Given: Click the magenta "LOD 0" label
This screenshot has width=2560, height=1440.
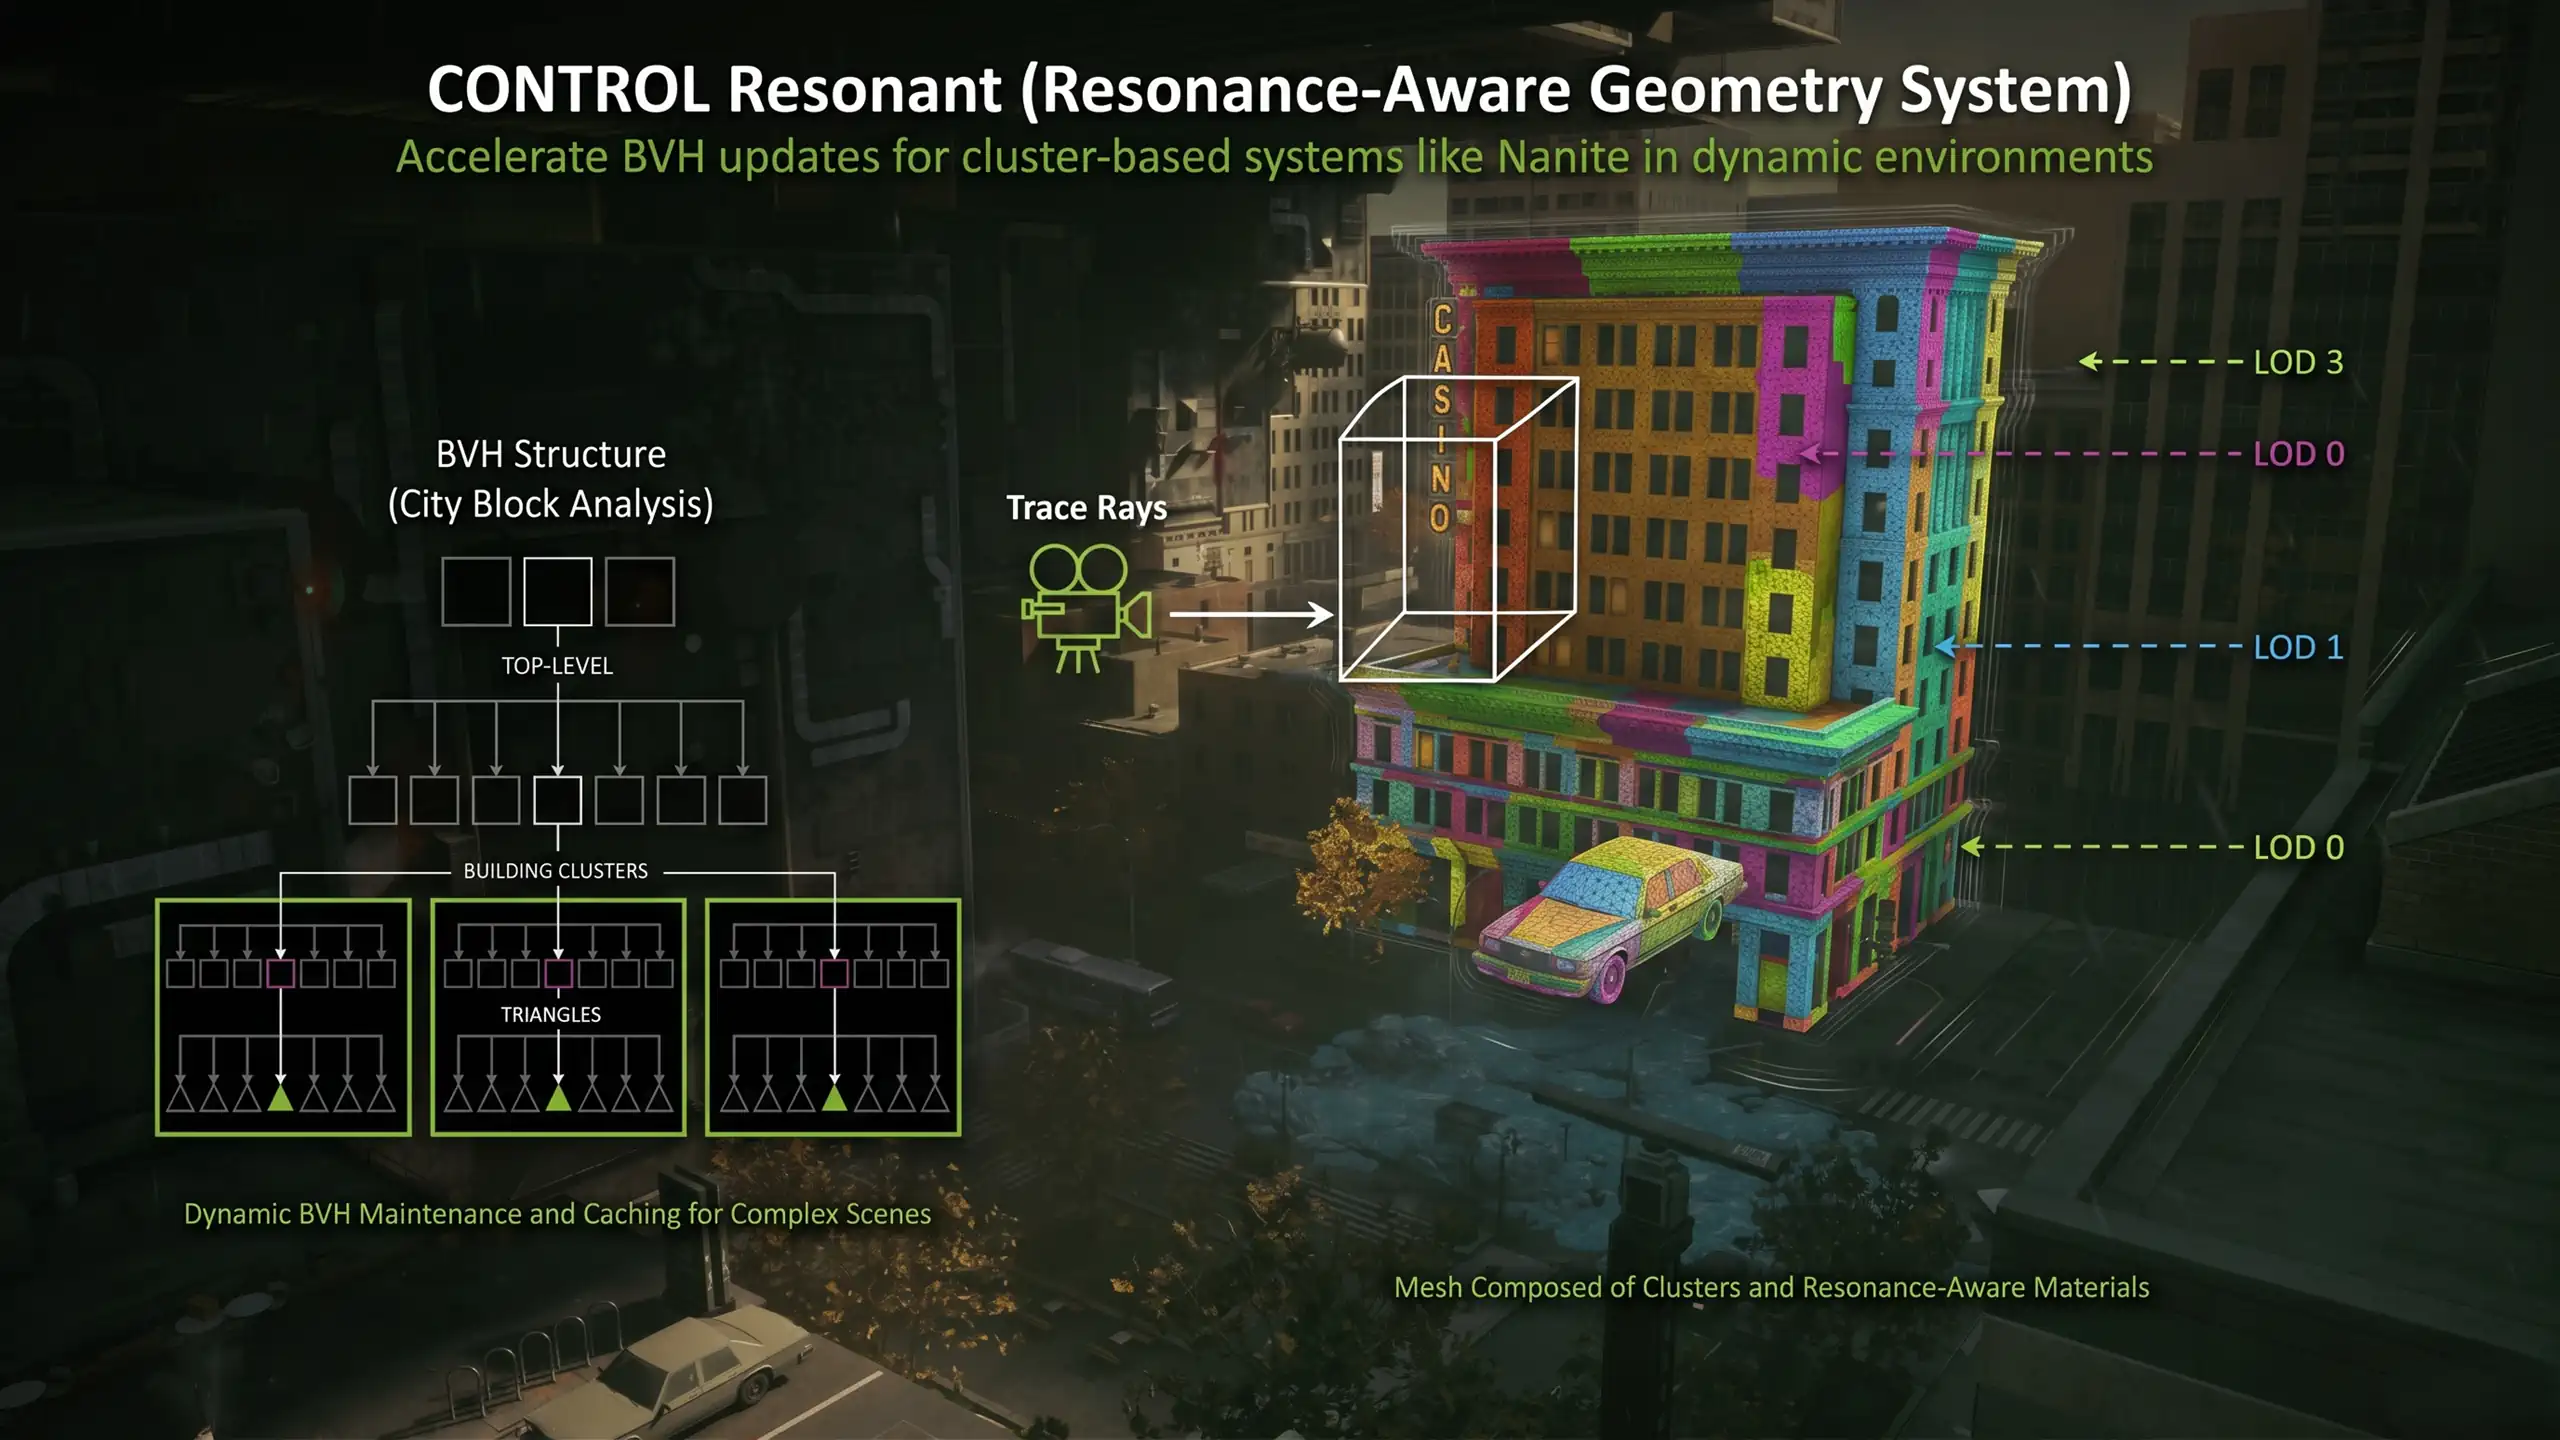Looking at the screenshot, I should pos(2298,454).
